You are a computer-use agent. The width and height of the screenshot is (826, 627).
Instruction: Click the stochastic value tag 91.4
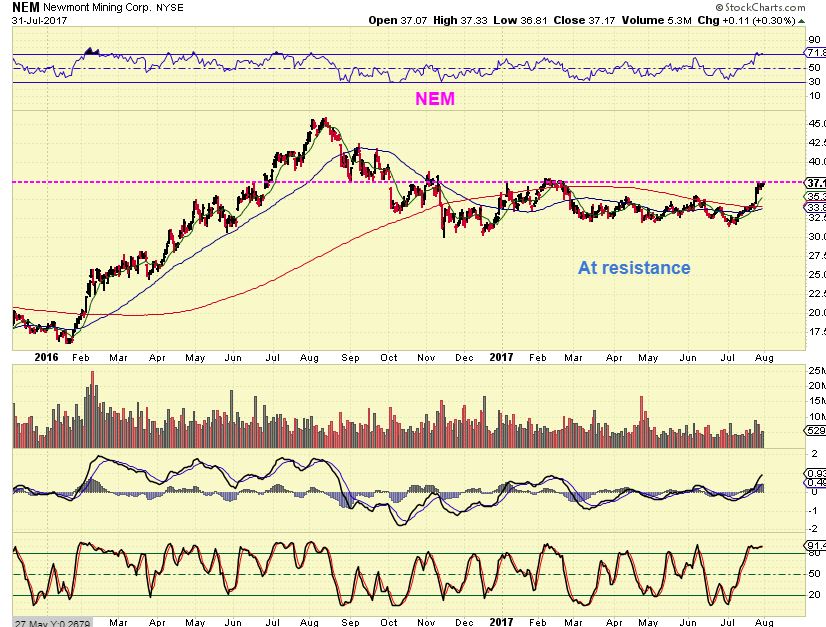pyautogui.click(x=815, y=545)
